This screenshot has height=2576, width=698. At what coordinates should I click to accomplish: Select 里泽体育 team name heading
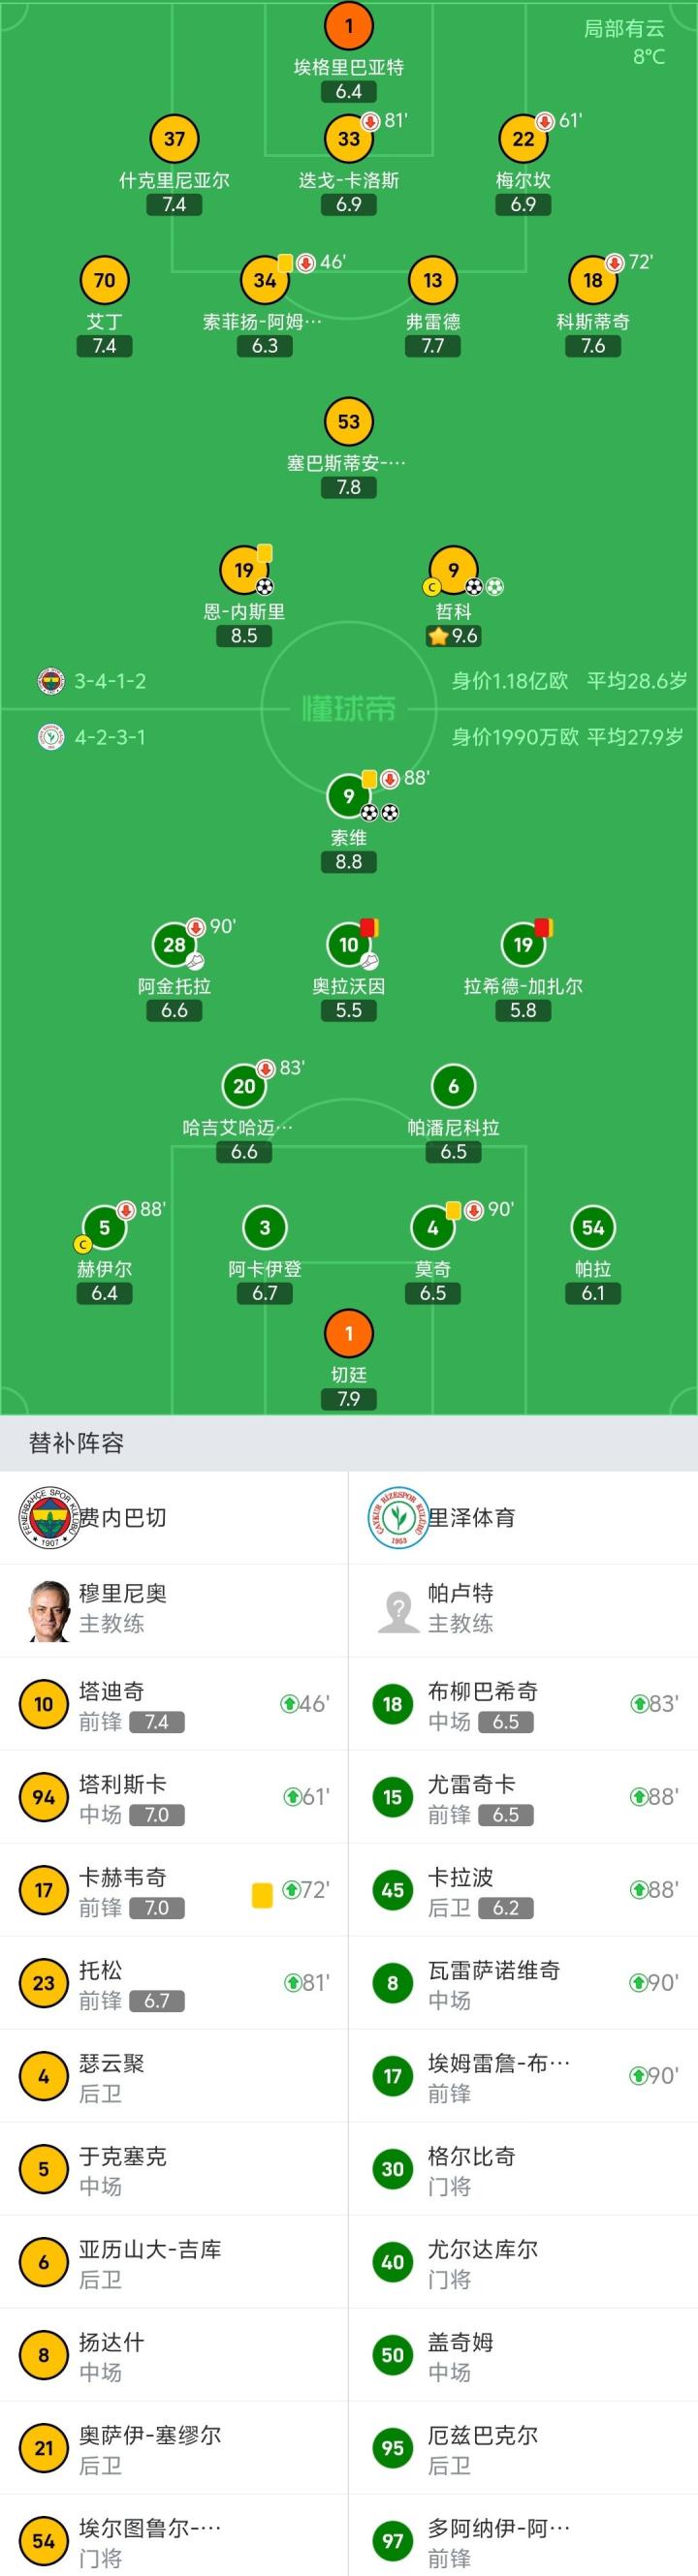471,1517
